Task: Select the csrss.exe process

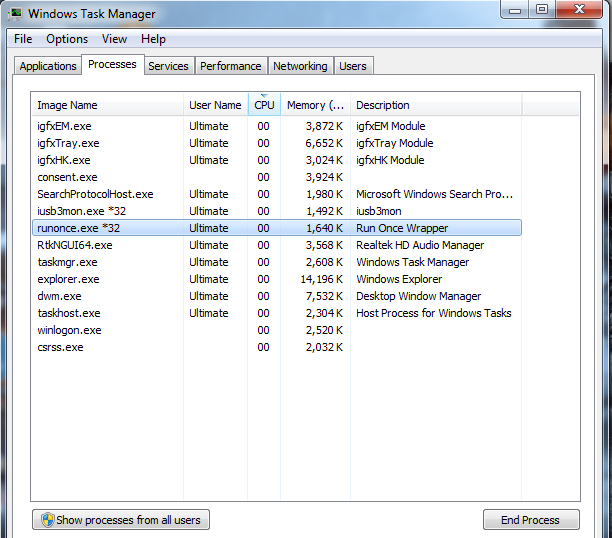Action: click(277, 347)
